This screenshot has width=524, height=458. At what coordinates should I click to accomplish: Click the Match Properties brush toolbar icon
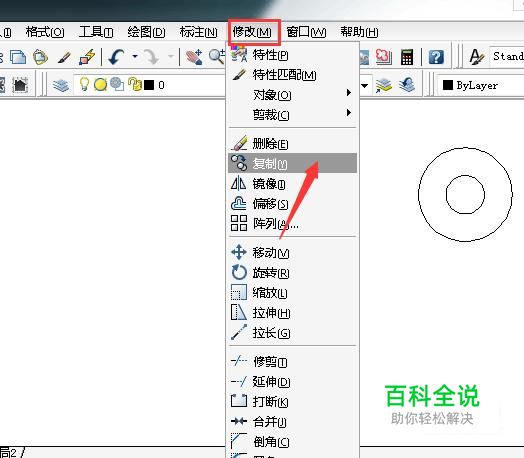(64, 57)
